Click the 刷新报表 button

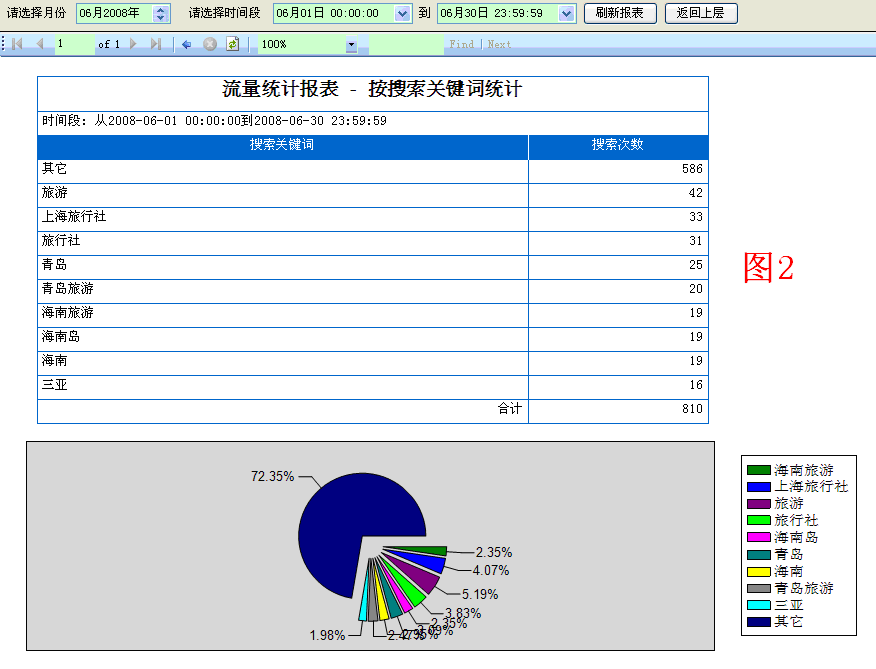point(620,14)
